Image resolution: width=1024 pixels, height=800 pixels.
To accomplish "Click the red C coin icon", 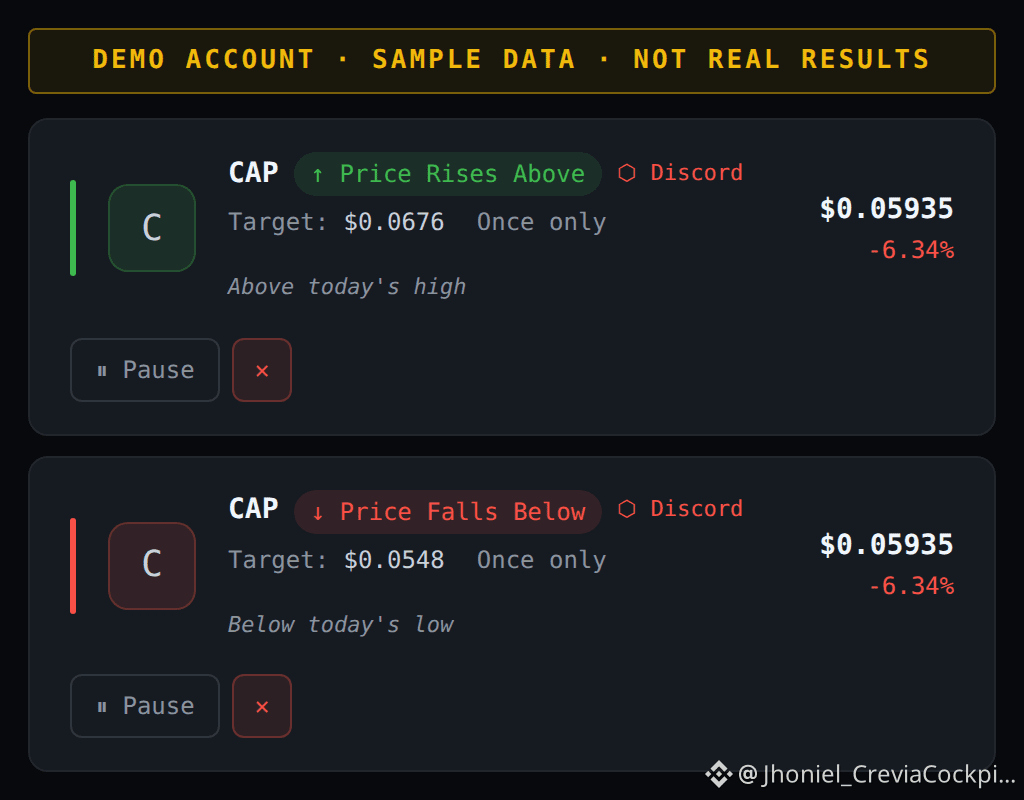I will [x=152, y=566].
